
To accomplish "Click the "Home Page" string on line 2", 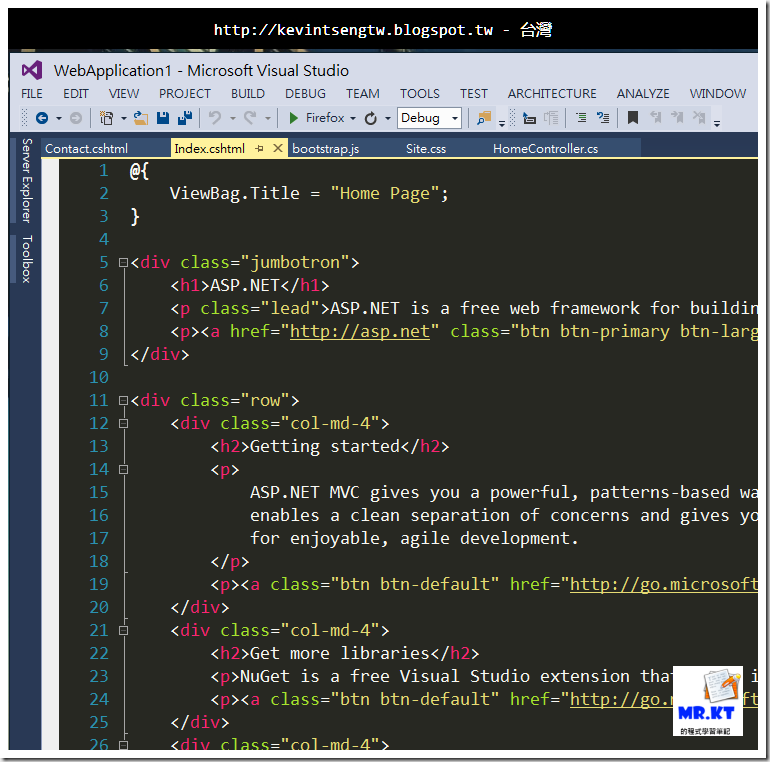I will tap(385, 193).
